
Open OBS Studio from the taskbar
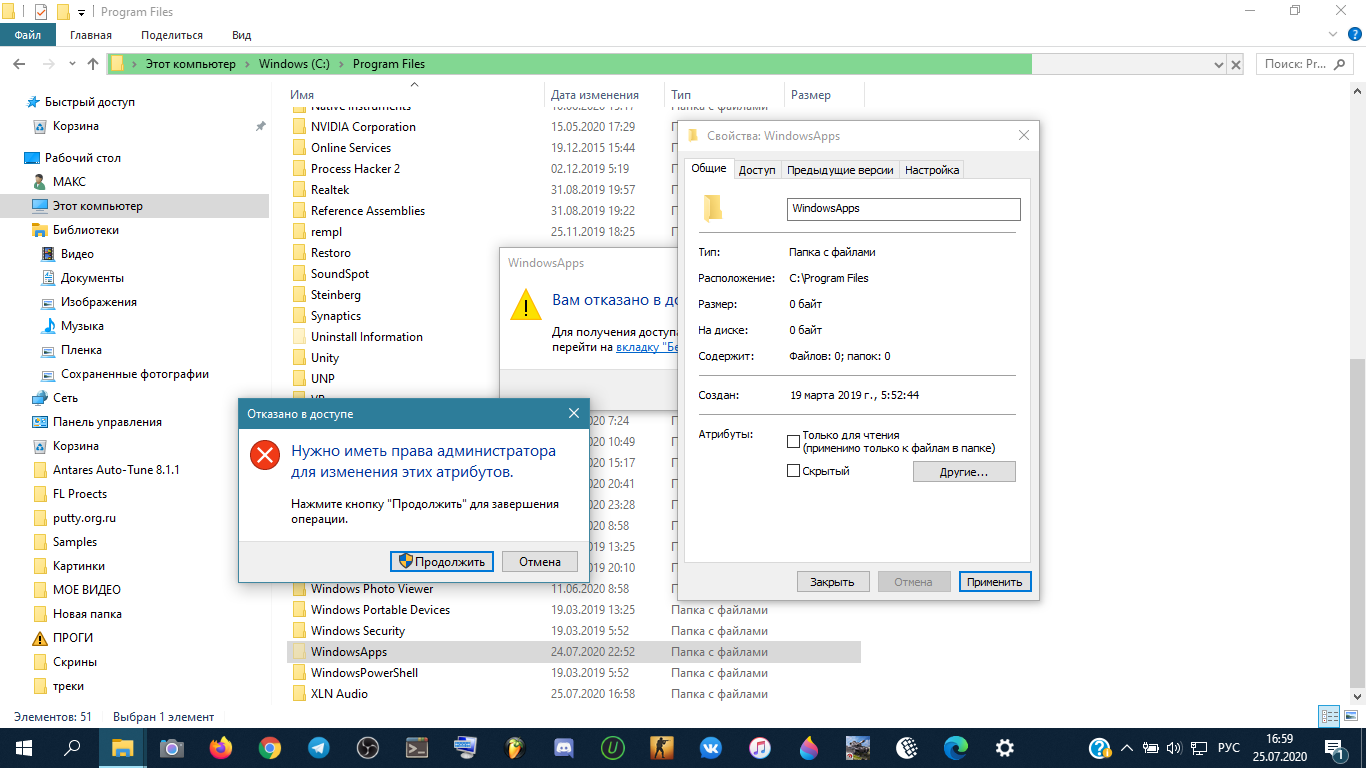pyautogui.click(x=368, y=747)
